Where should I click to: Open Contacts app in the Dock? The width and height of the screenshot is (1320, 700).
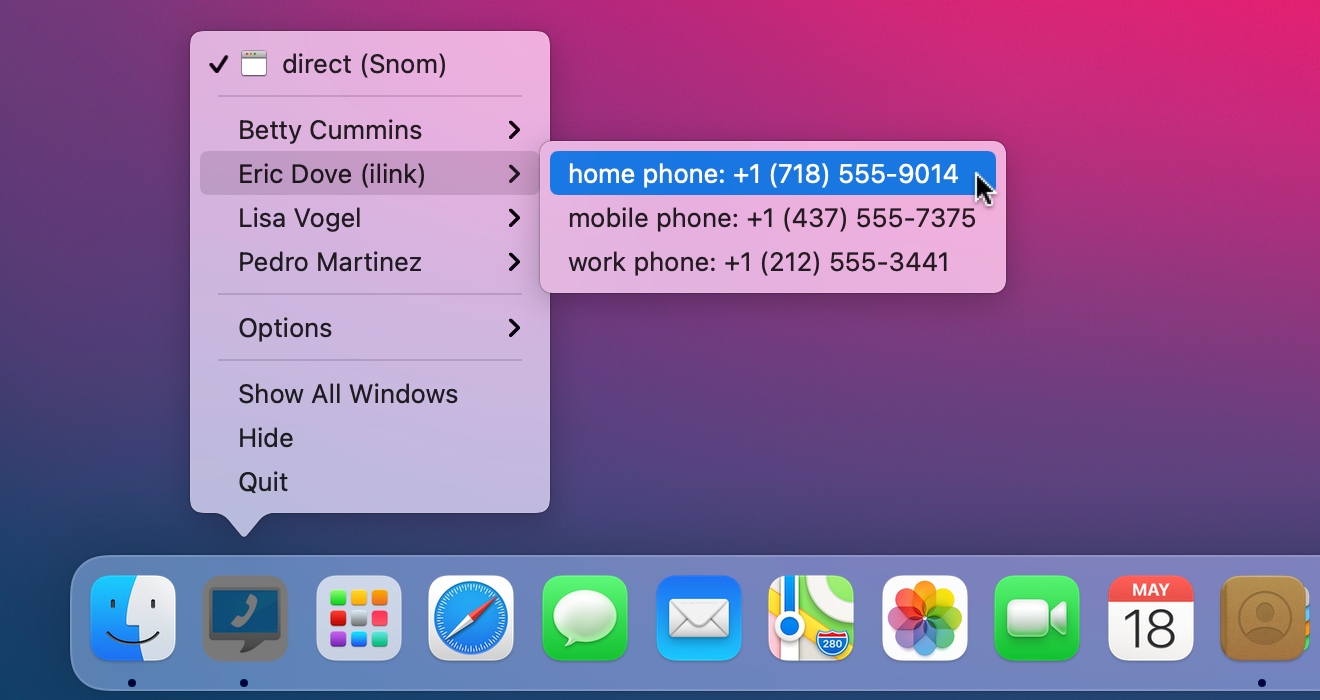[x=1263, y=618]
